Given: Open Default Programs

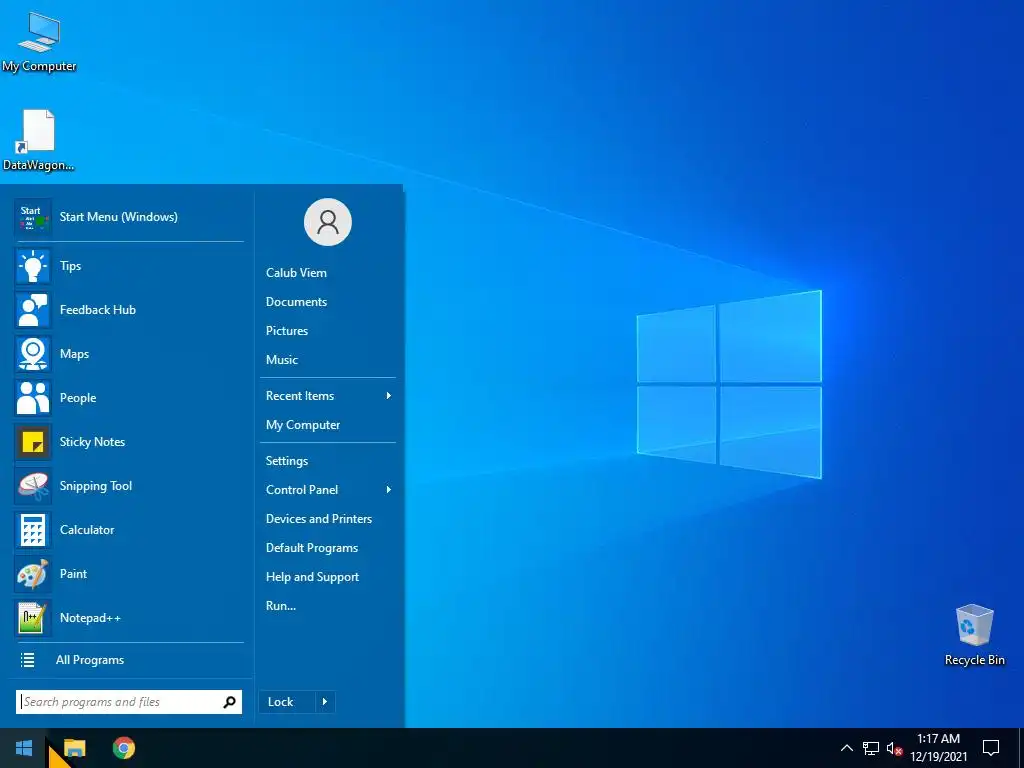Looking at the screenshot, I should point(312,548).
